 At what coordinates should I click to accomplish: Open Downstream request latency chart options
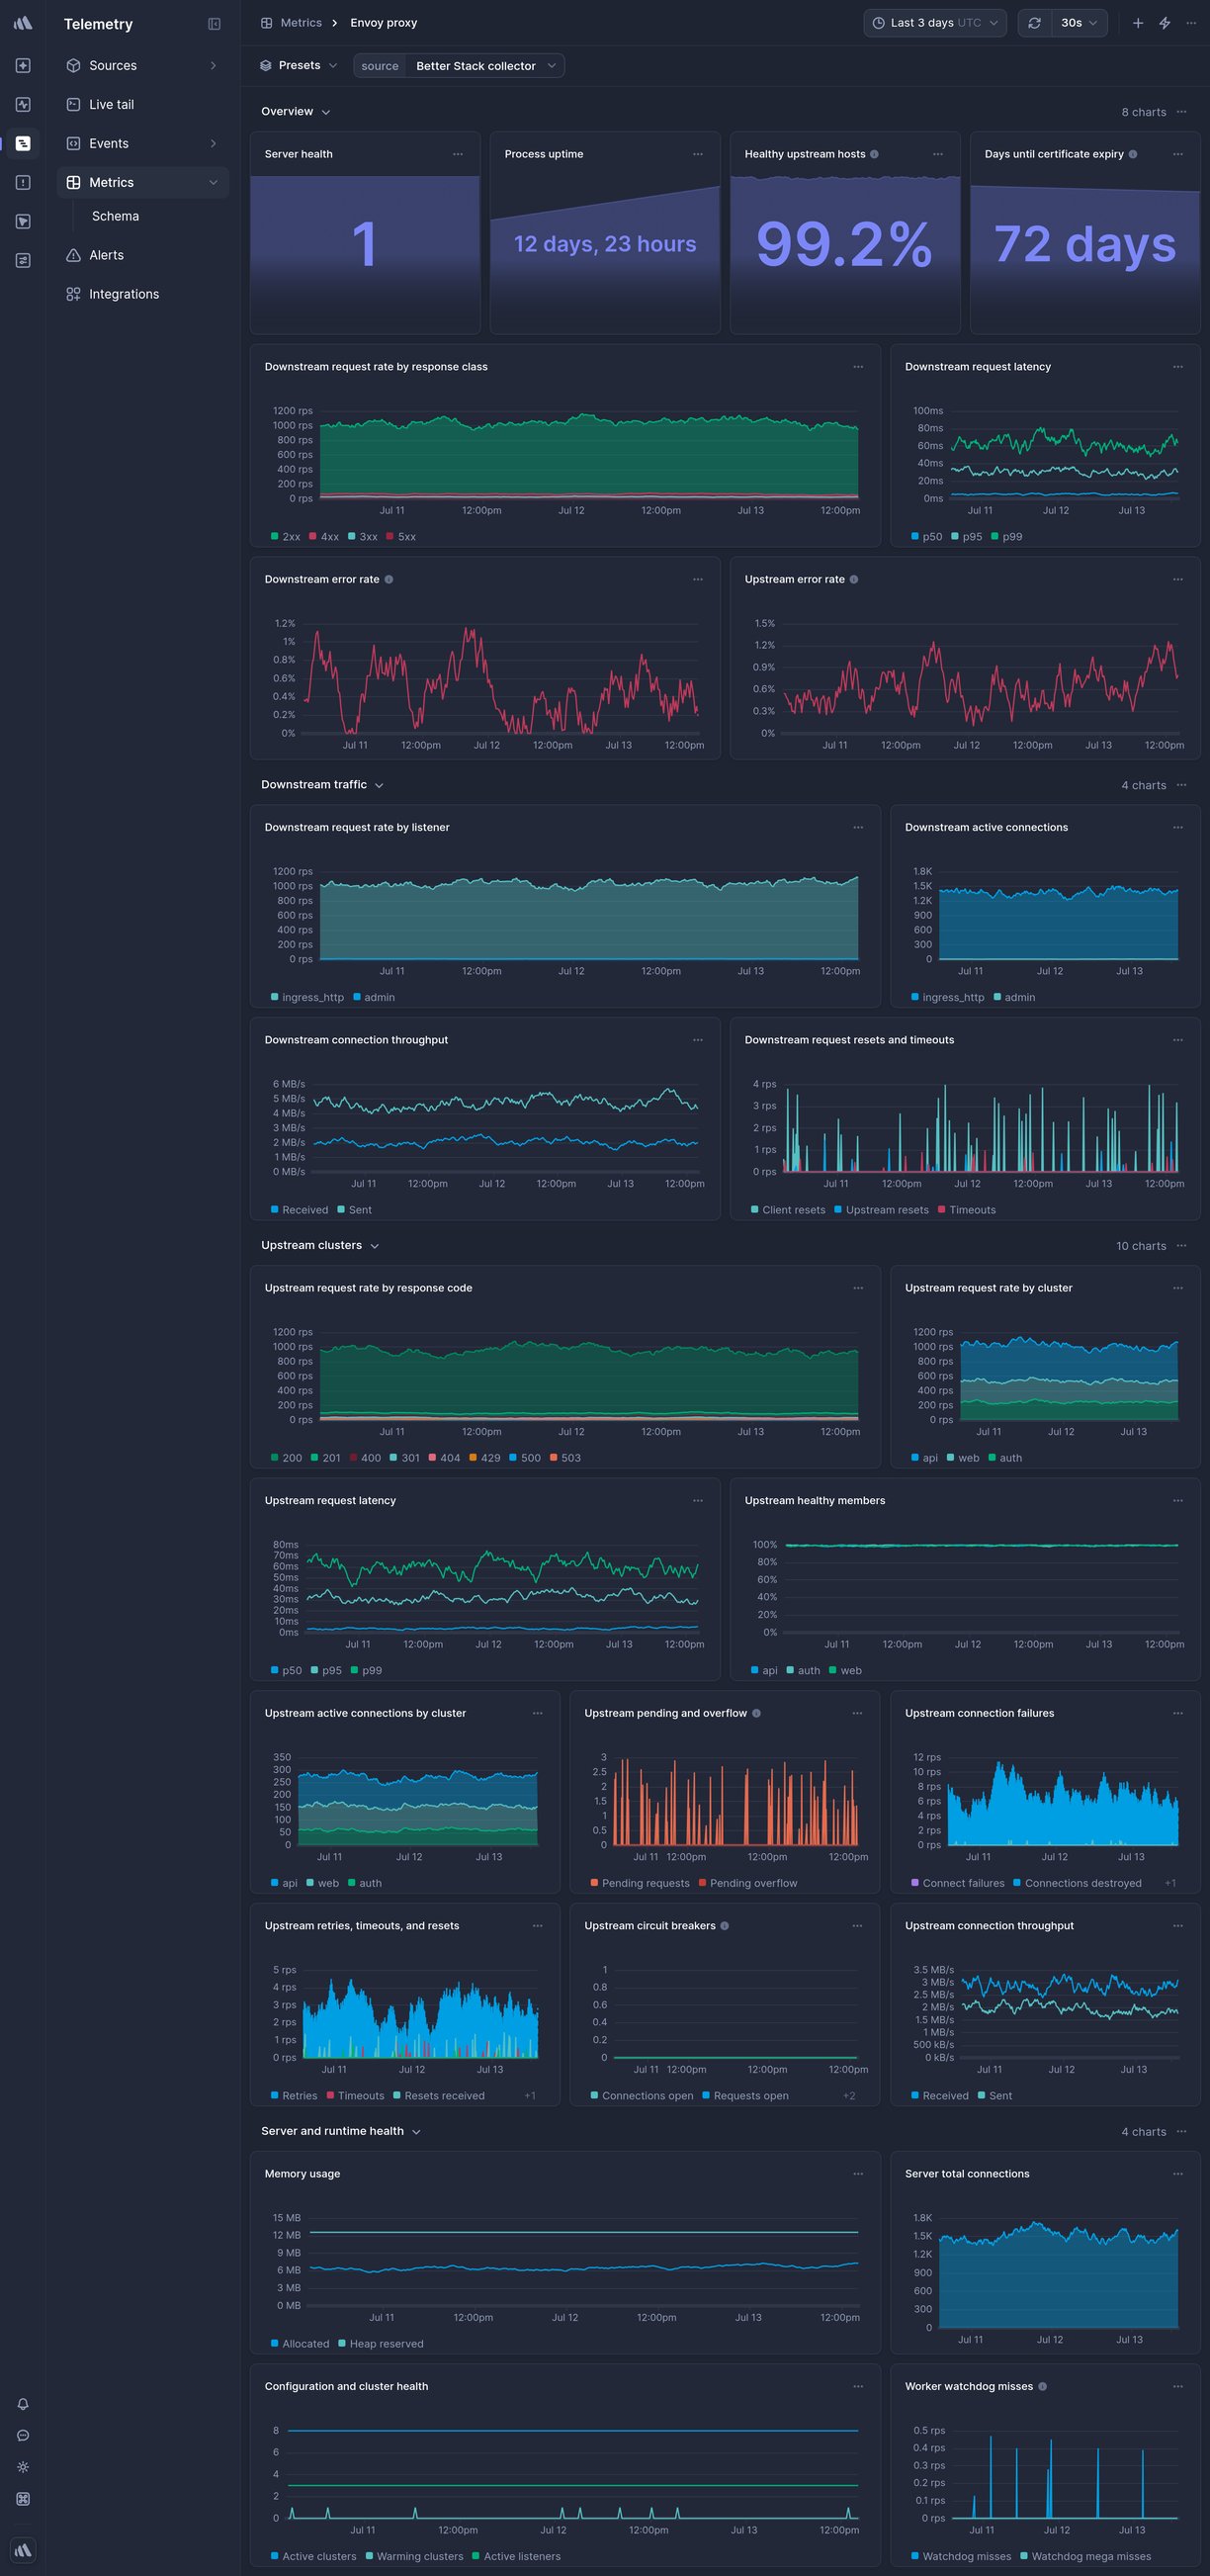(1178, 367)
